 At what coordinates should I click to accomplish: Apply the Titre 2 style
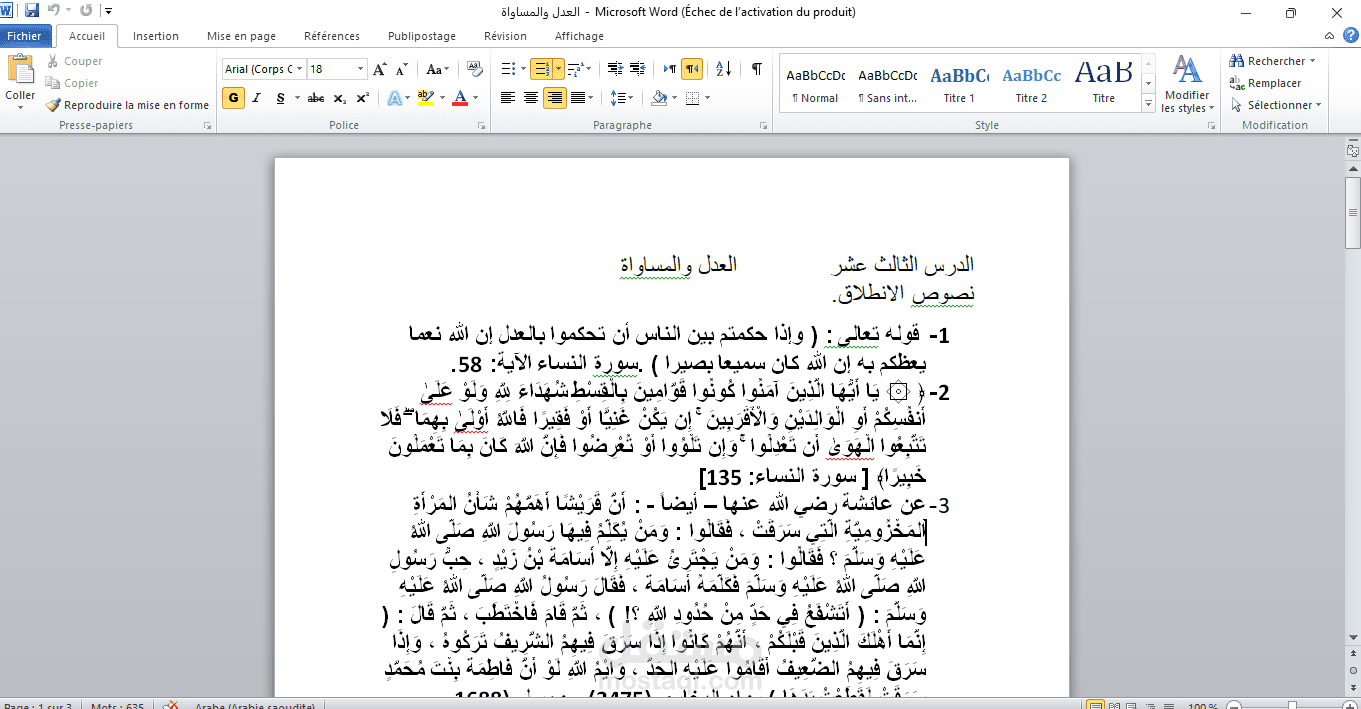coord(1031,83)
